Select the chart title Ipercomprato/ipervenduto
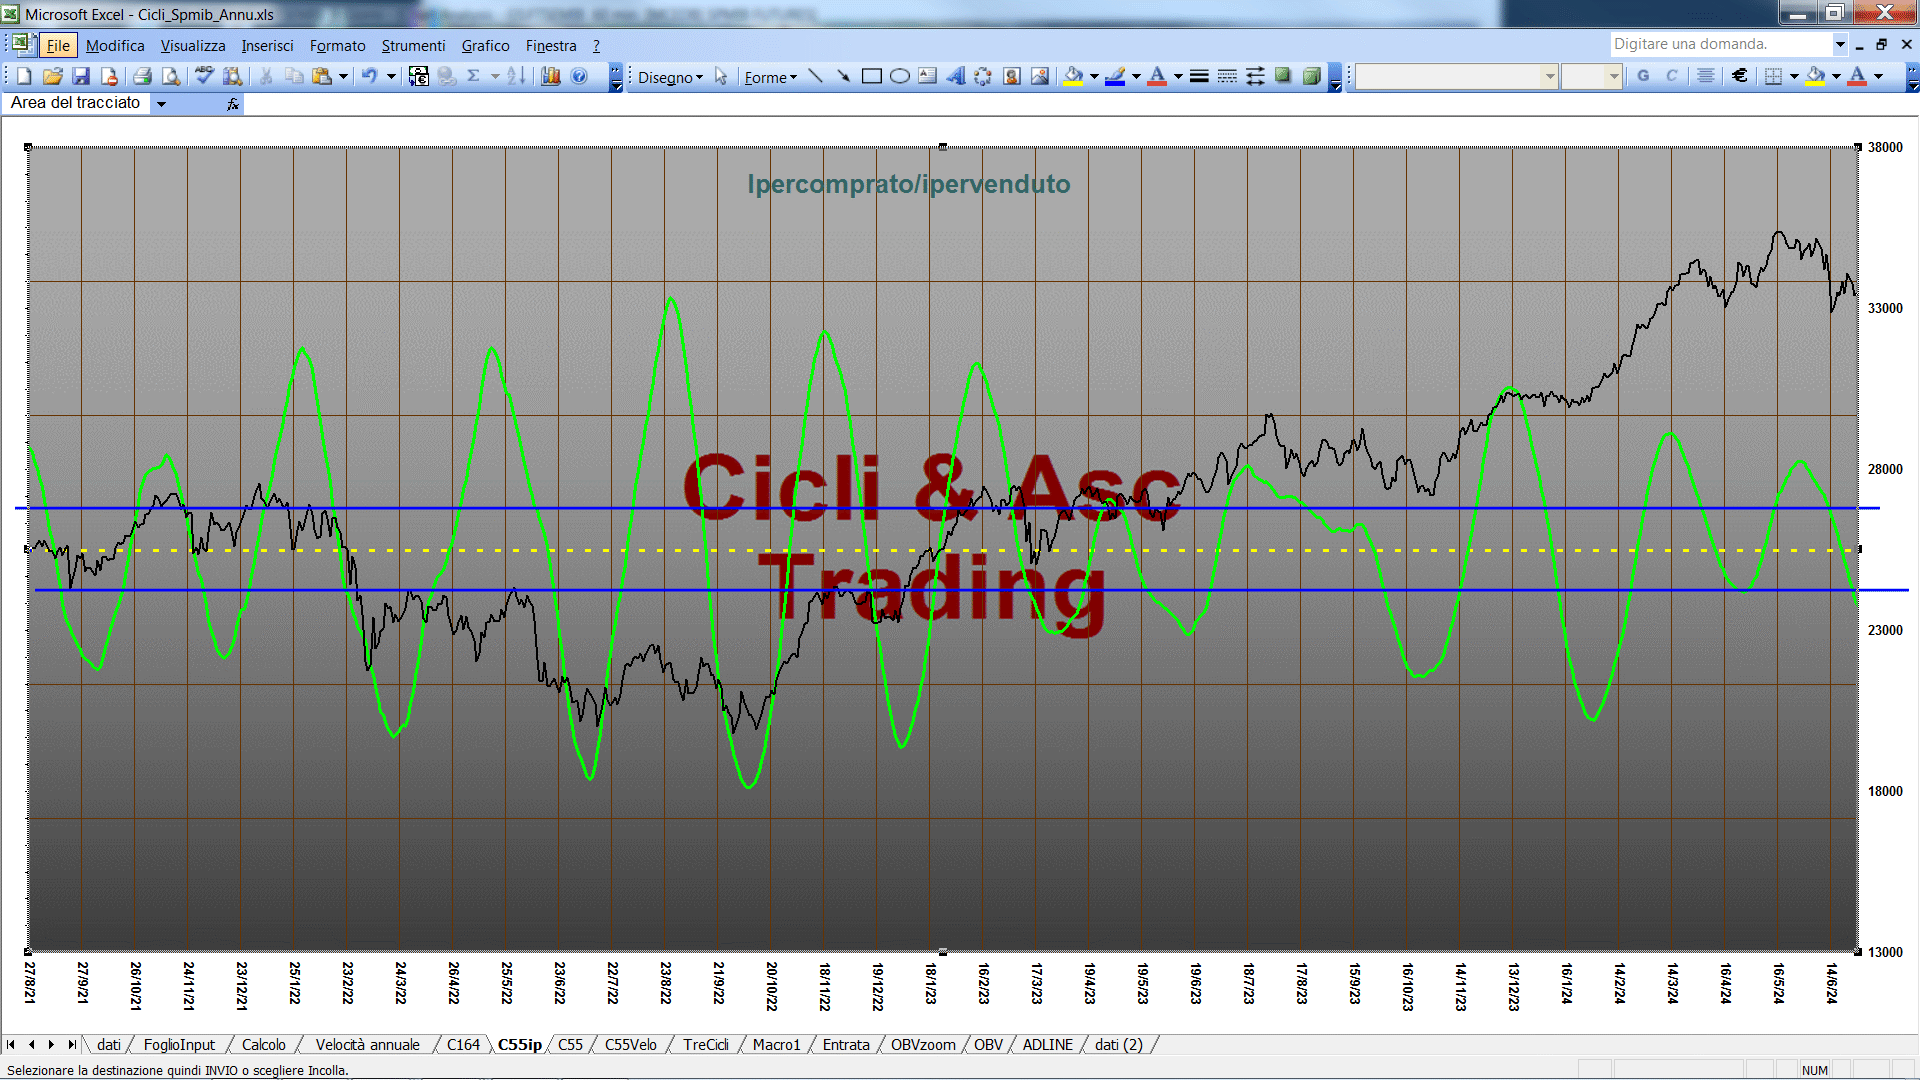This screenshot has height=1080, width=1920. [908, 184]
